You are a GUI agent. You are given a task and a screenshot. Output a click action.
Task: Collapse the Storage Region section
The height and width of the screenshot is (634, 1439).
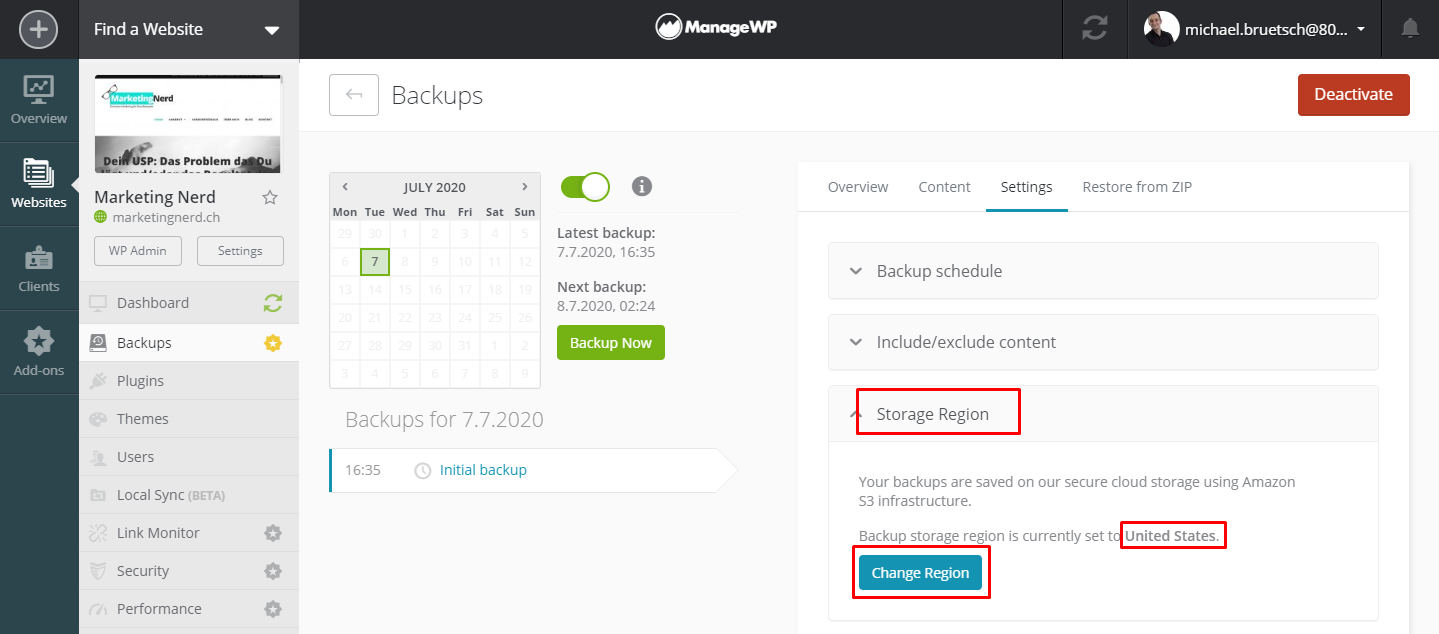point(1103,414)
